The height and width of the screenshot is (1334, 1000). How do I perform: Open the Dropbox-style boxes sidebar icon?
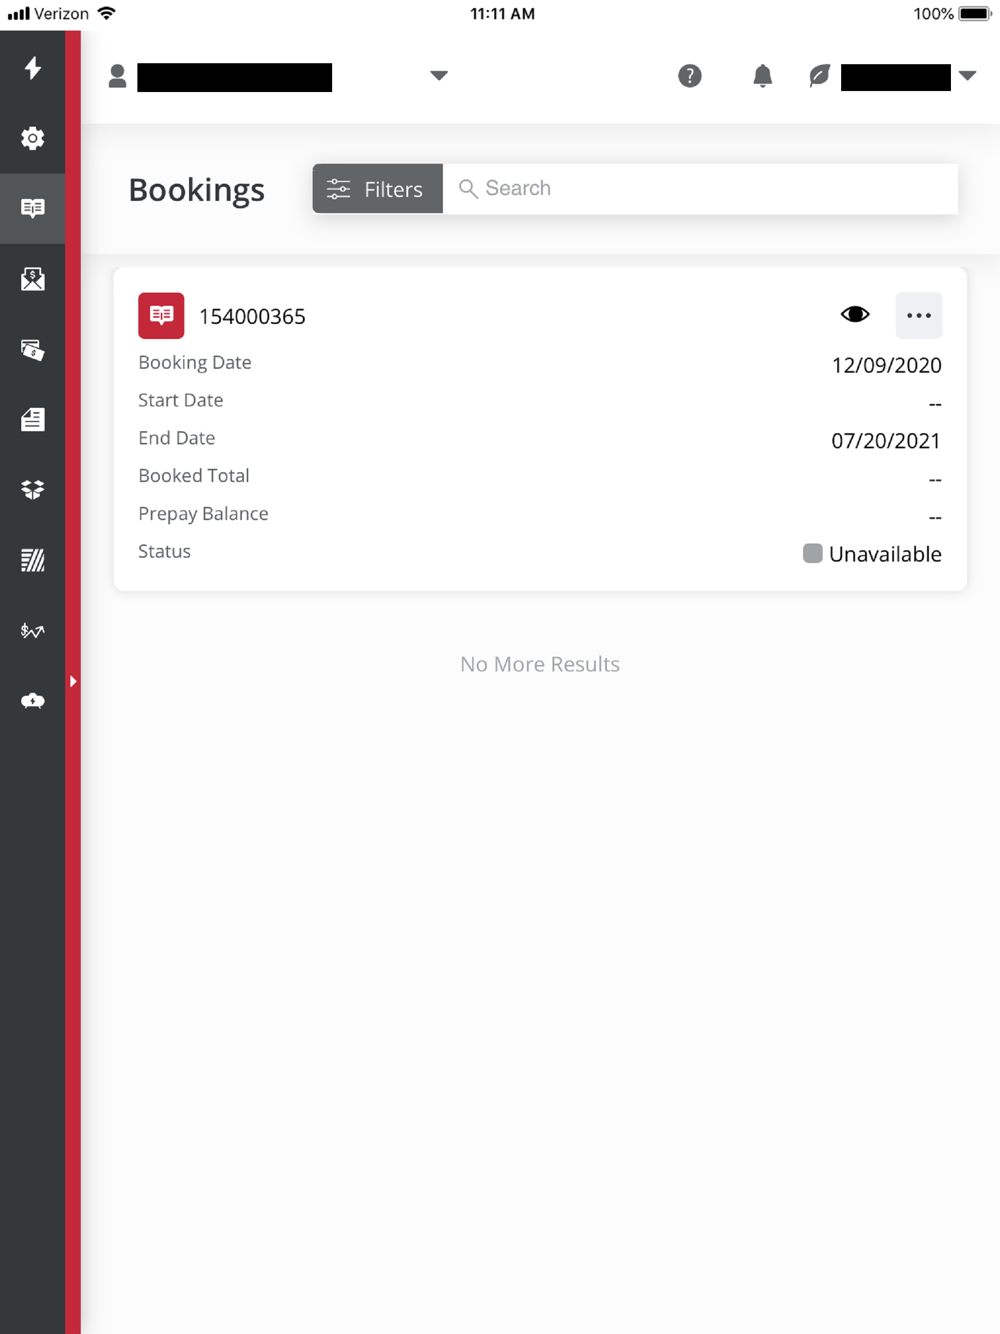(x=33, y=489)
